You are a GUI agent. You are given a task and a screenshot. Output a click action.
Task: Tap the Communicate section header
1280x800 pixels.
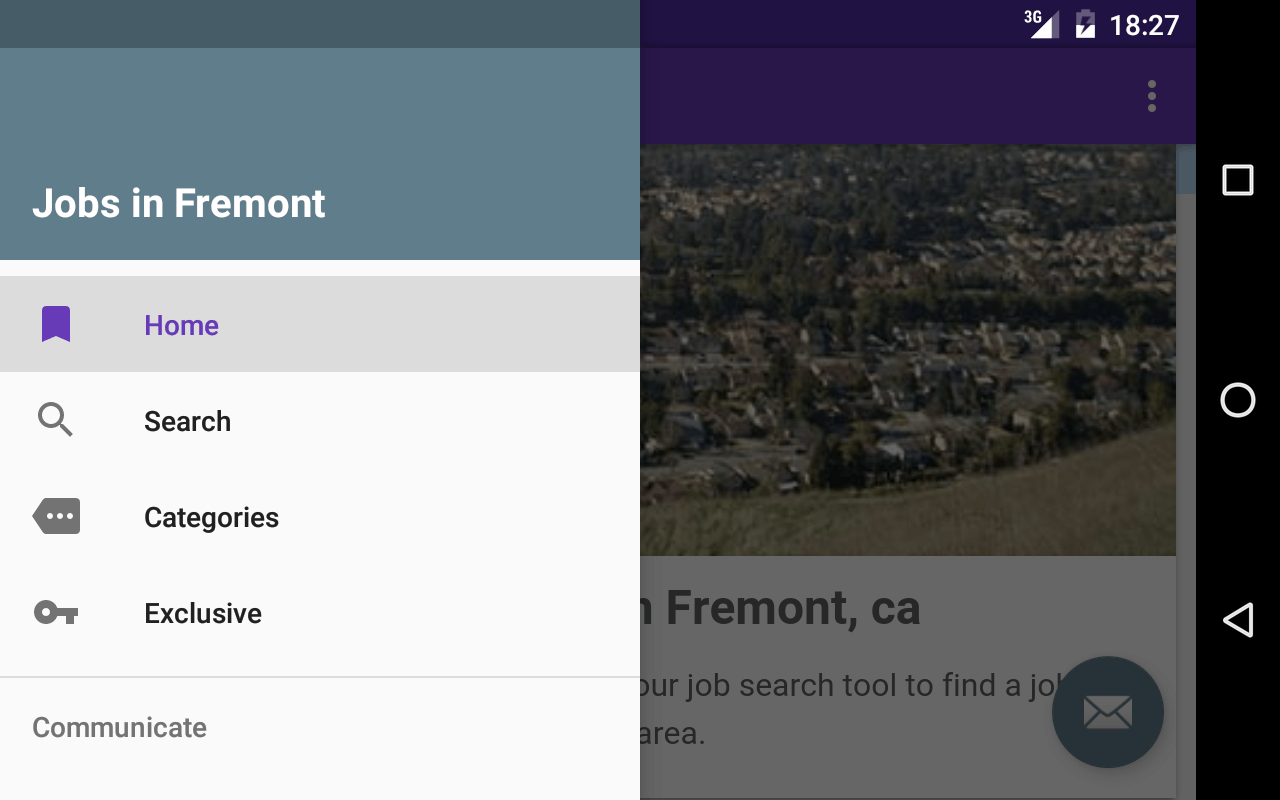119,727
